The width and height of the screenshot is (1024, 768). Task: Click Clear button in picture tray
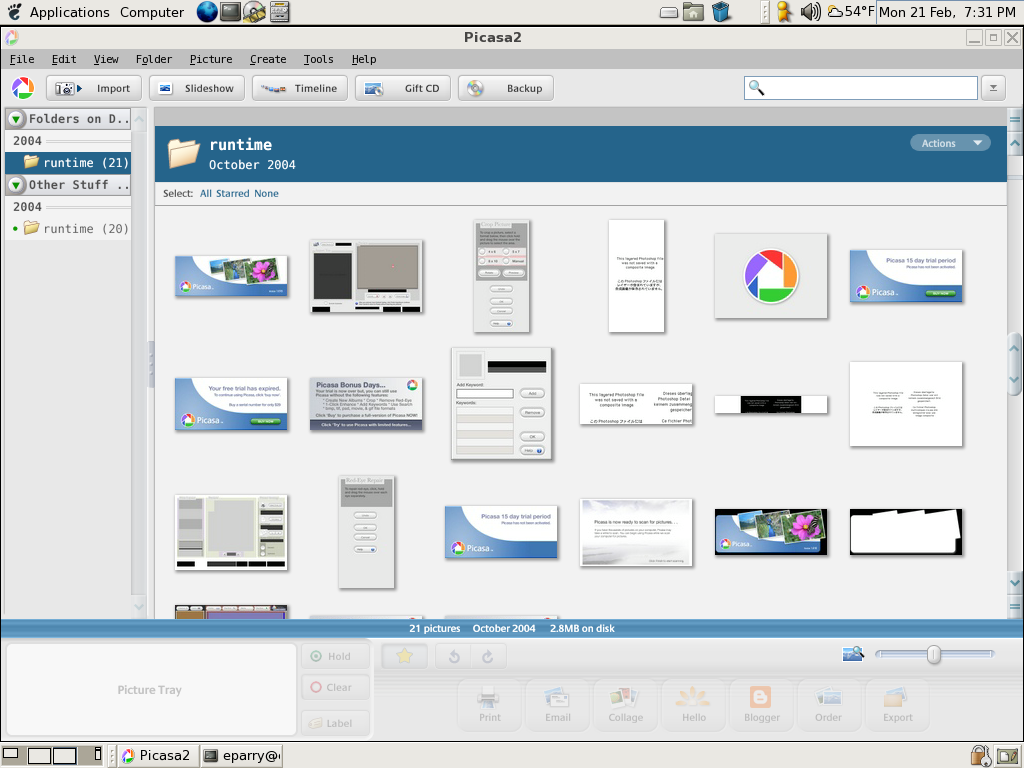coord(336,687)
